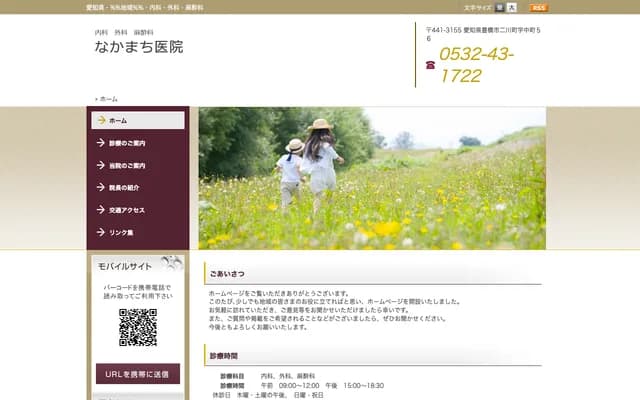This screenshot has width=640, height=400.
Task: Click the phone number 0532-43-1722
Action: tap(478, 65)
